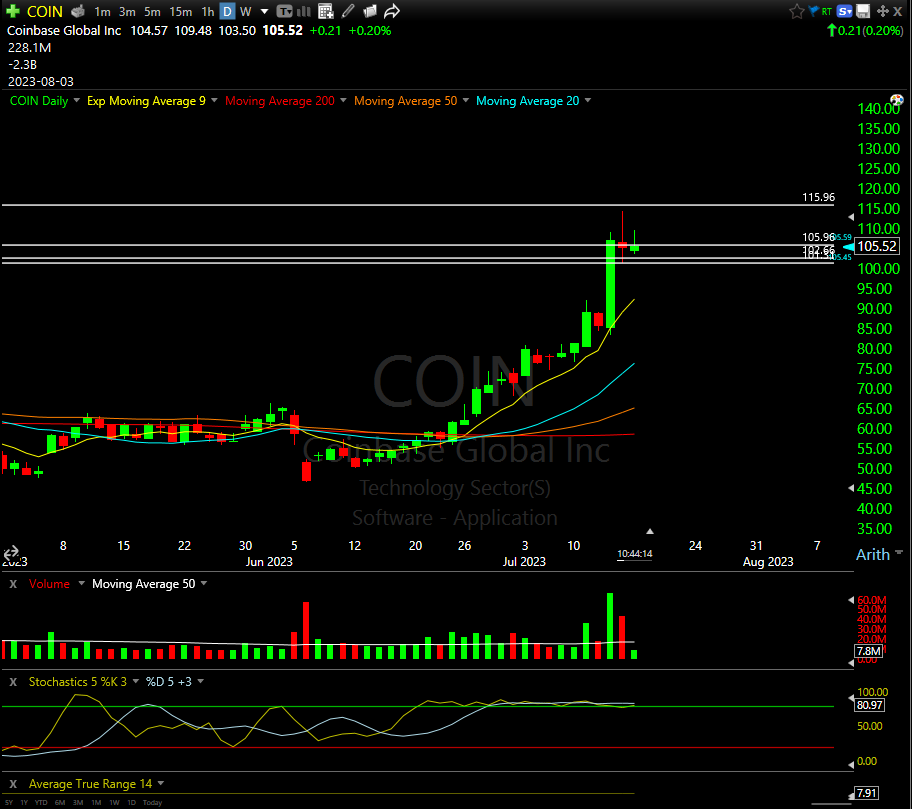Choose the 1h timeframe
Viewport: 912px width, 809px height.
[208, 12]
